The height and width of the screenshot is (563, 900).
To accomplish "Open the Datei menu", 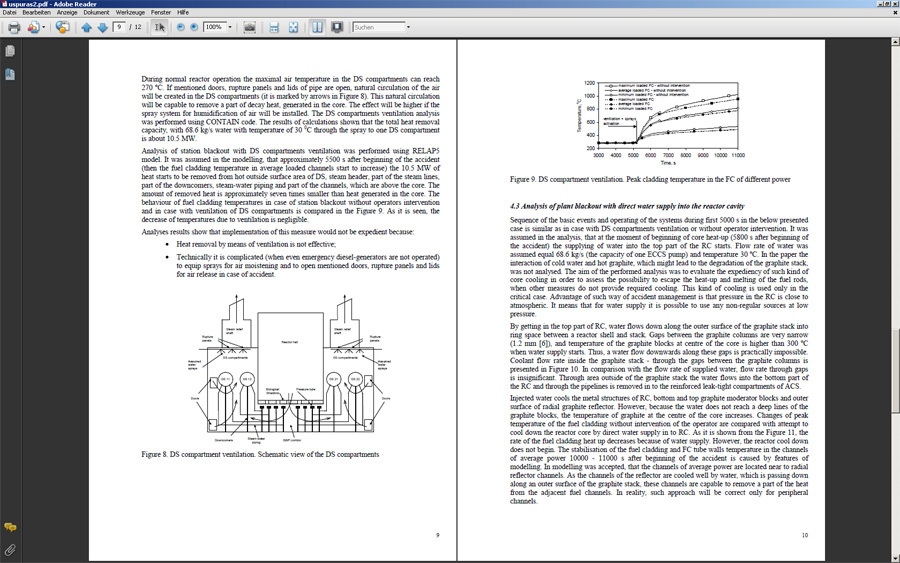I will 10,12.
